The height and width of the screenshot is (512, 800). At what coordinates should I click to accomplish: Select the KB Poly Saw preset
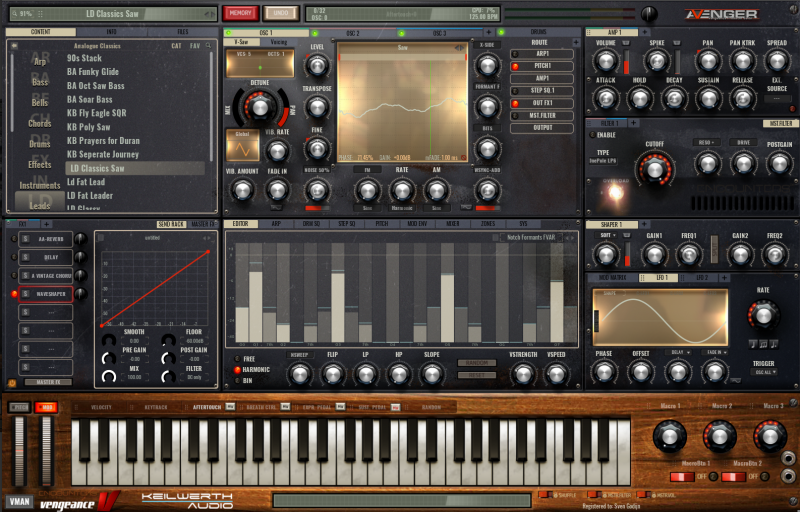pos(89,127)
